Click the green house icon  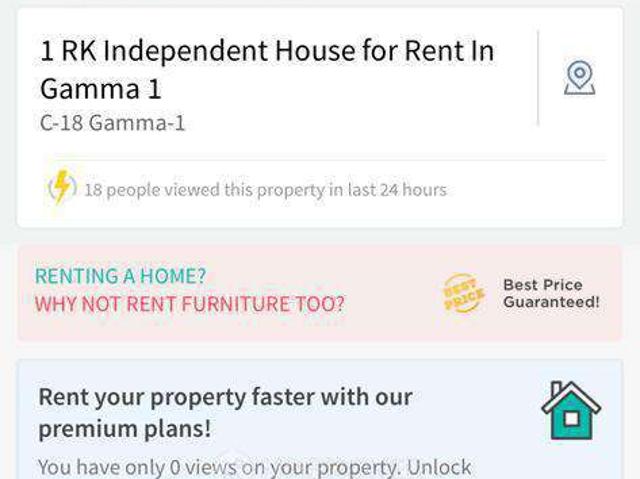pos(571,411)
